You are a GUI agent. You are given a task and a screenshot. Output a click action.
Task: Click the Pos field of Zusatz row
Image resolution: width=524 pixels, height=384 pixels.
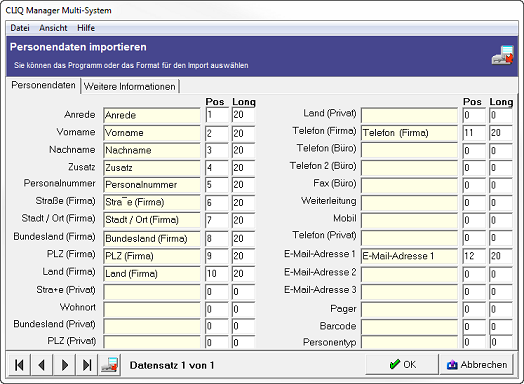coord(217,168)
